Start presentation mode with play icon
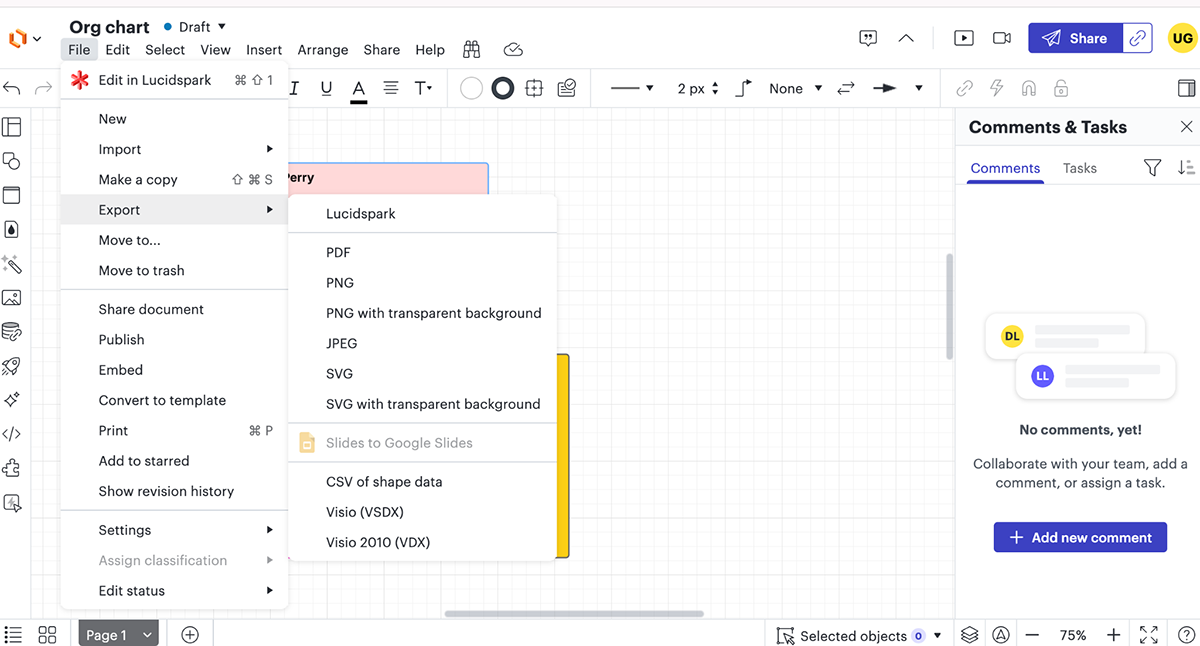 963,38
